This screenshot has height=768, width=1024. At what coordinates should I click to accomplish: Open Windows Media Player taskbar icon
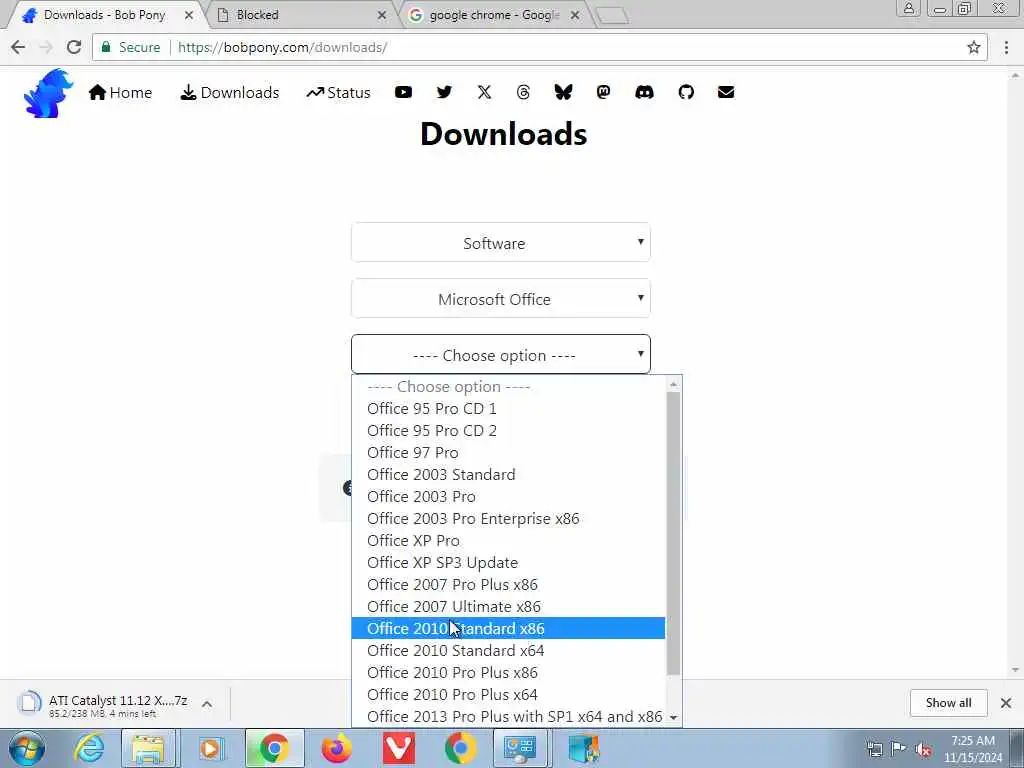pyautogui.click(x=210, y=748)
